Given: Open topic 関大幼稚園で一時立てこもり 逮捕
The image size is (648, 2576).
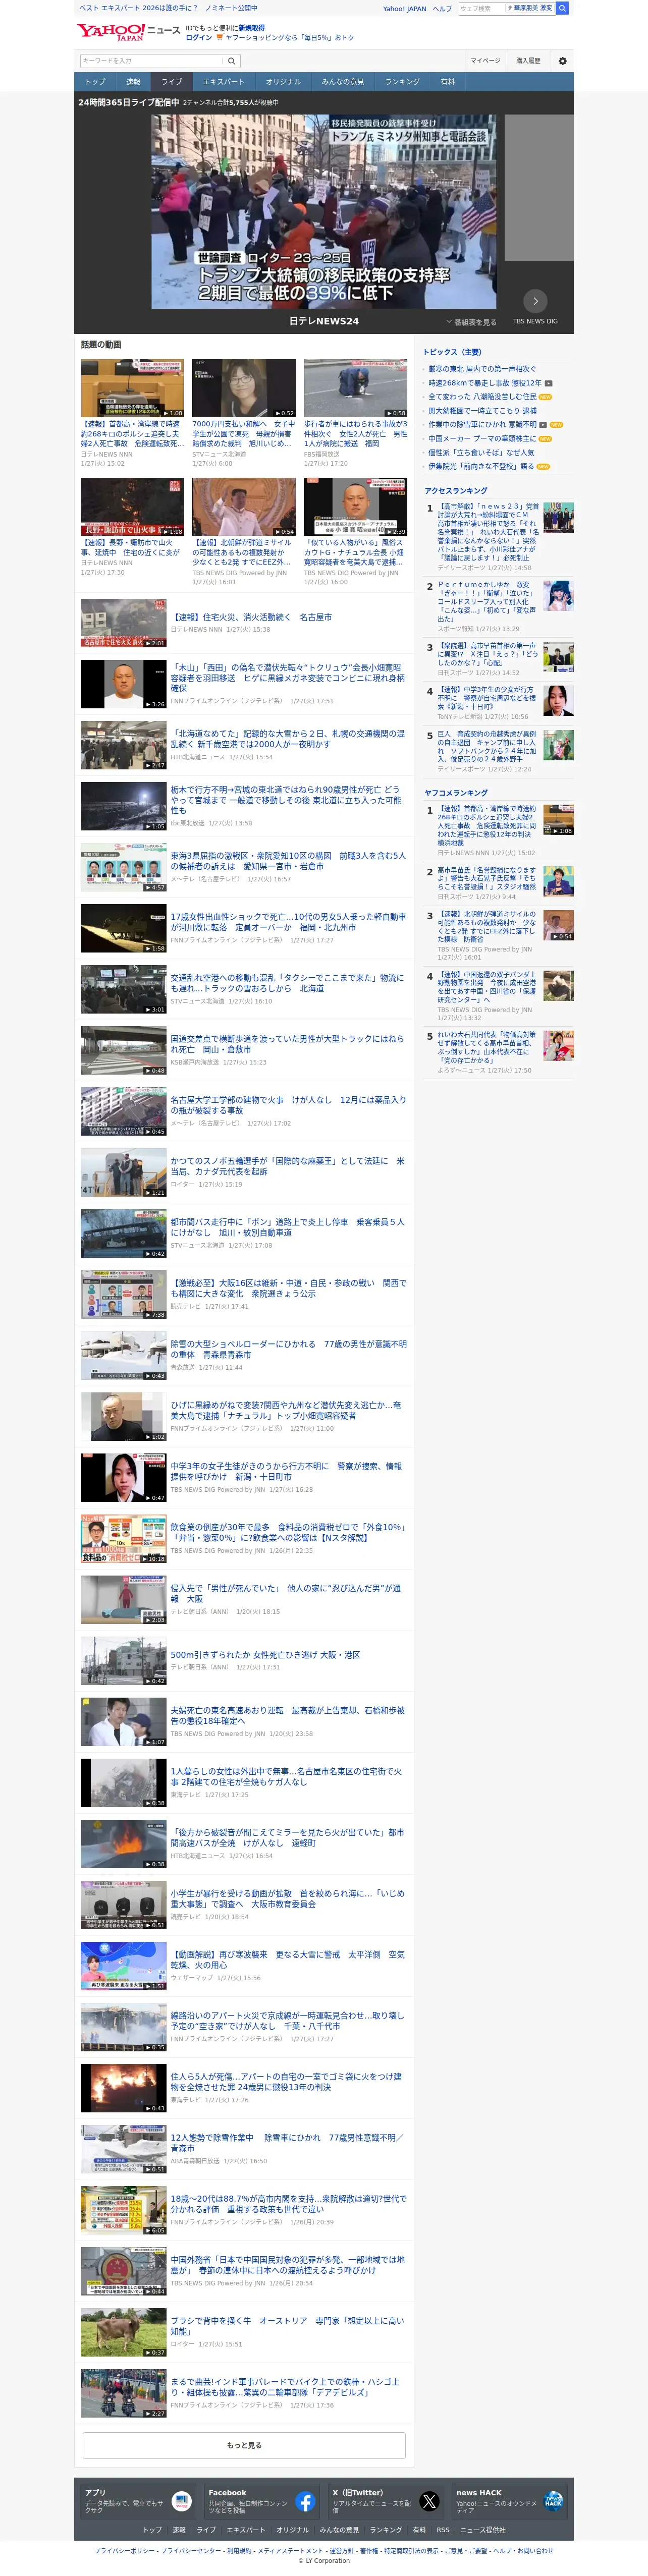Looking at the screenshot, I should (x=482, y=410).
